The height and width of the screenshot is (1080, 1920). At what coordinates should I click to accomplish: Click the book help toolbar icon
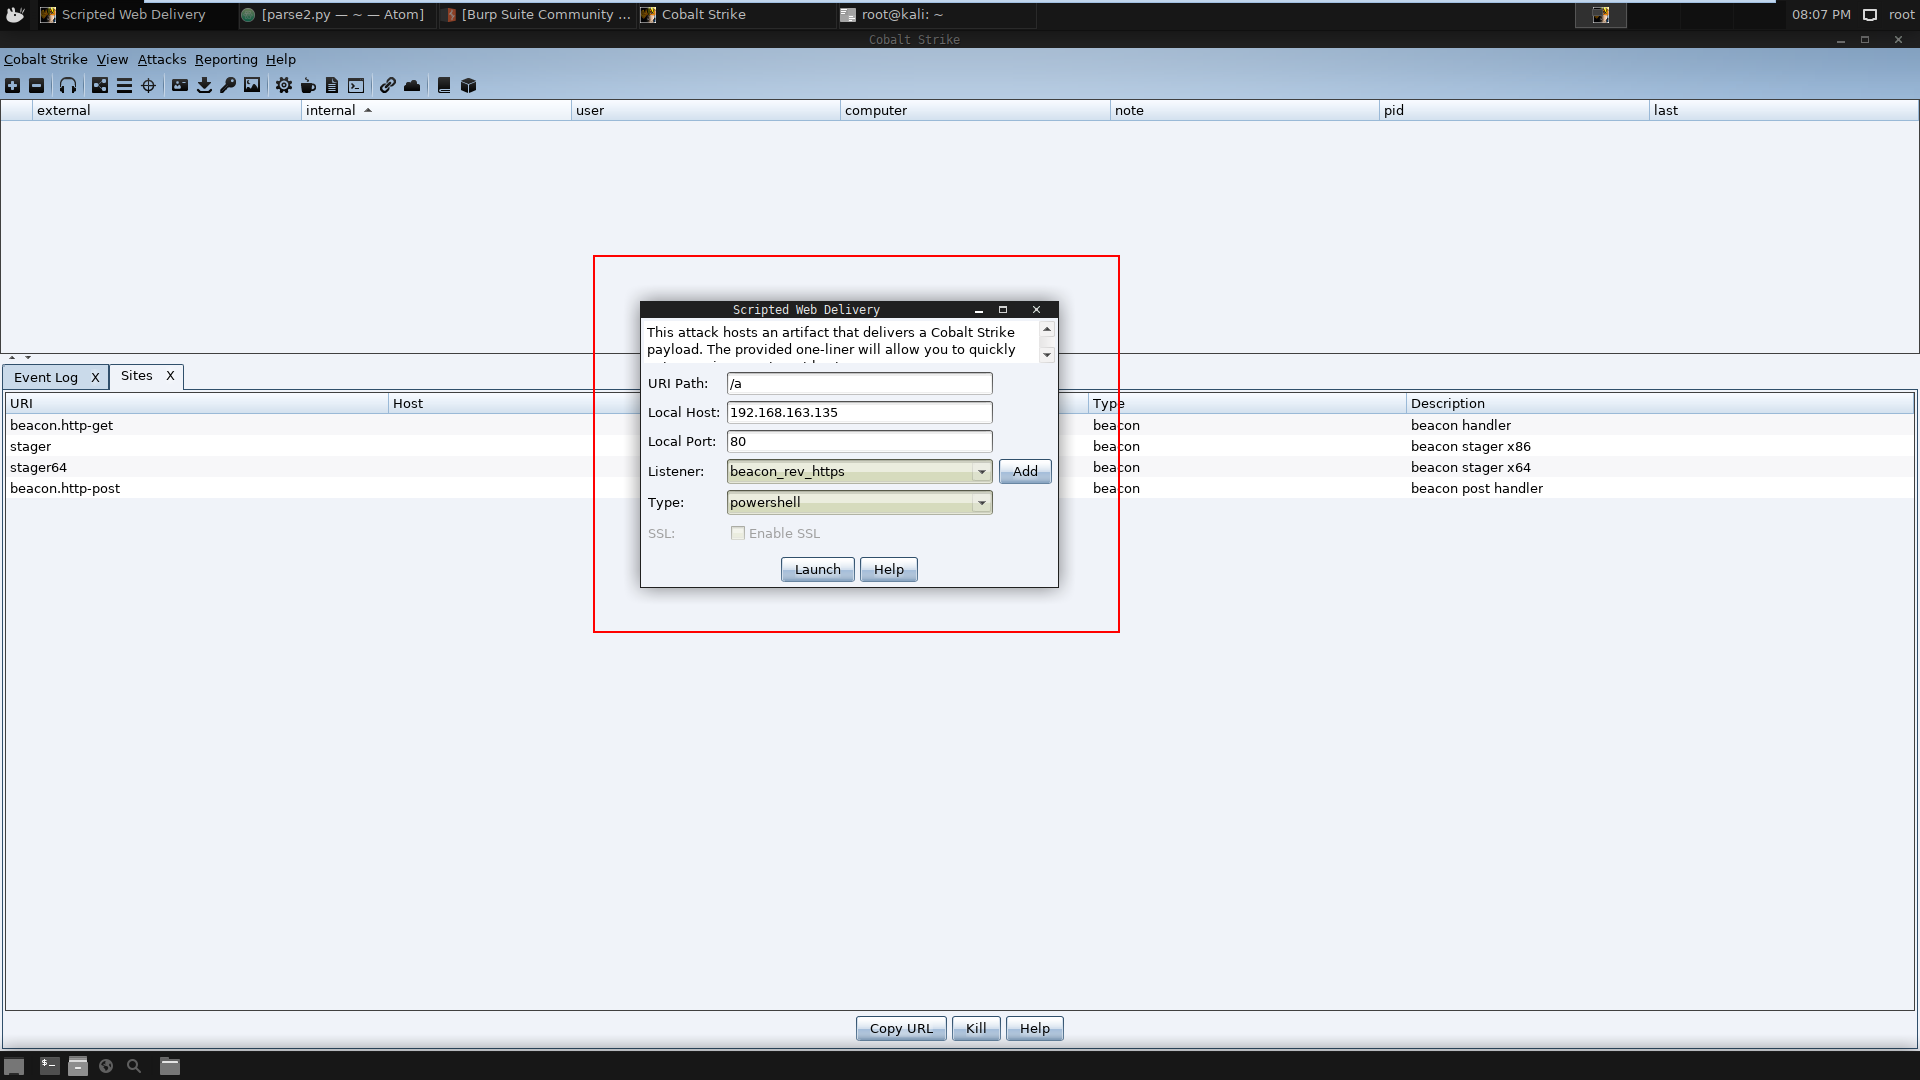tap(444, 86)
